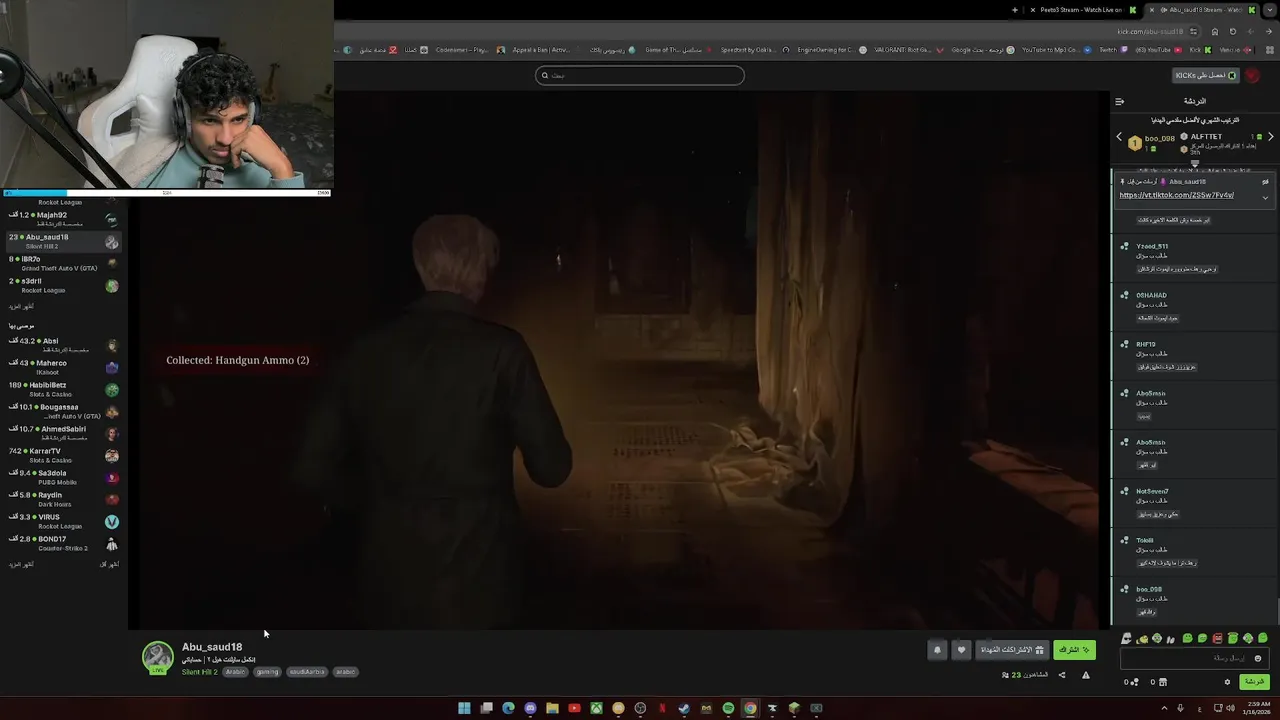Show more followed channels under s3drii
Viewport: 1280px width, 720px height.
21,306
